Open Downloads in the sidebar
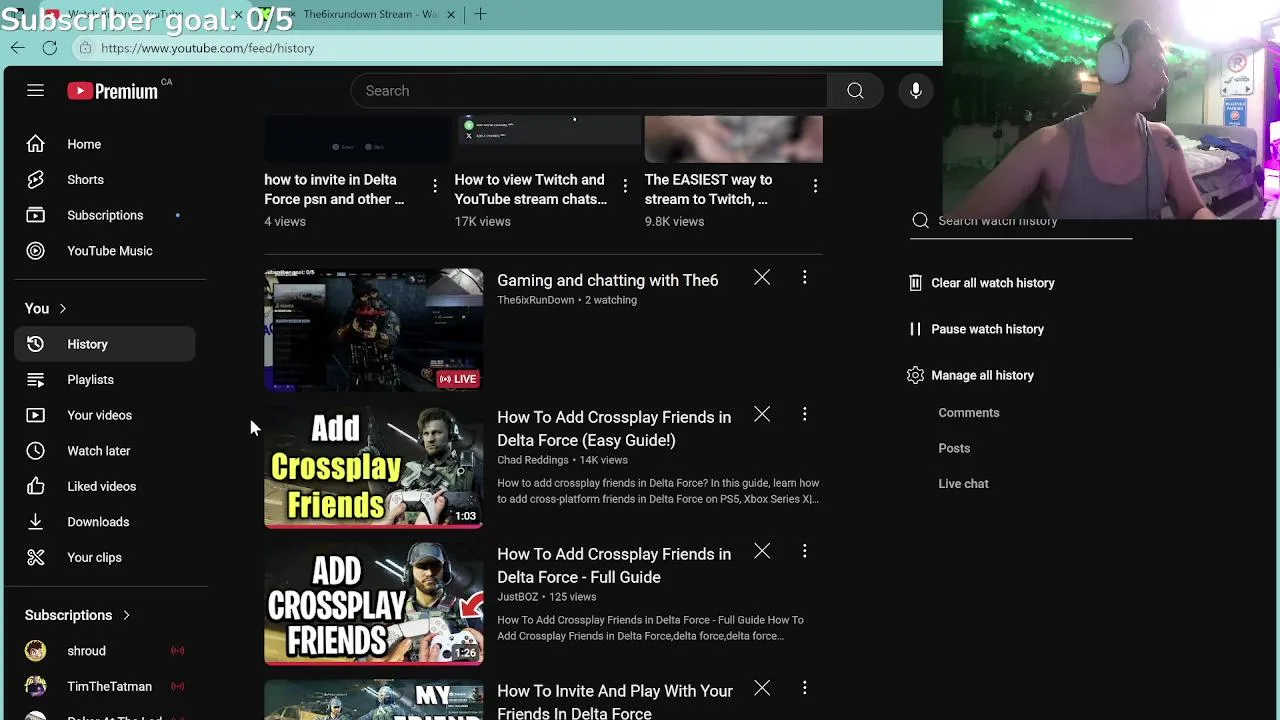Screen dimensions: 1280x720 [x=105, y=522]
